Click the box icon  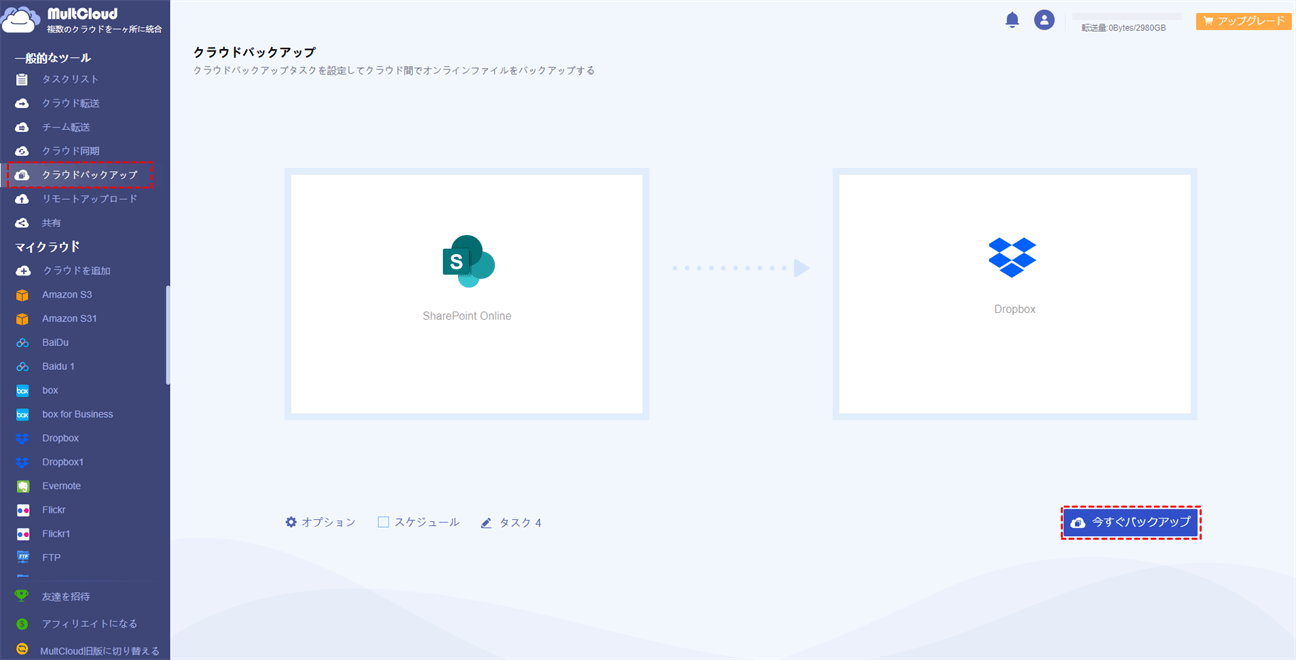pyautogui.click(x=22, y=391)
